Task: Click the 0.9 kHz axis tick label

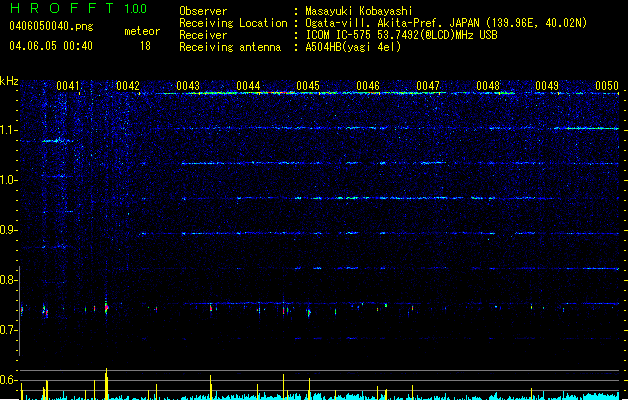Action: point(9,230)
